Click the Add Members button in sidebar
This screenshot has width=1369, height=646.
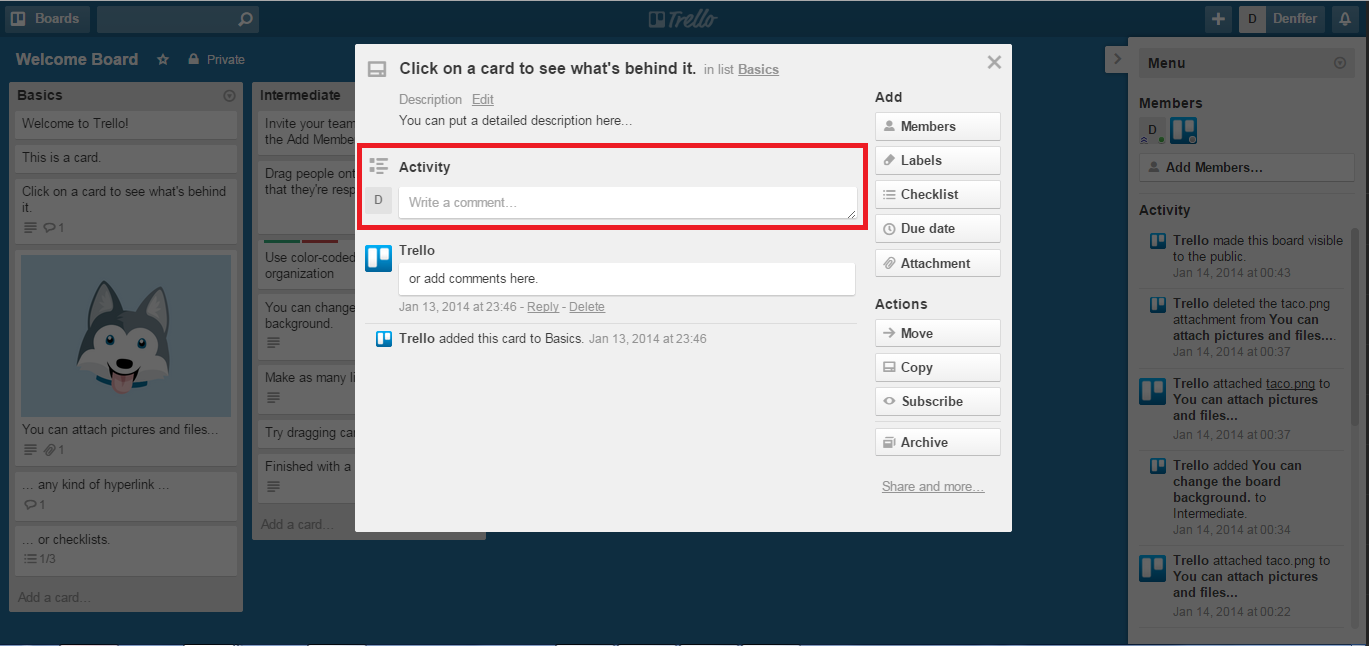[1245, 168]
